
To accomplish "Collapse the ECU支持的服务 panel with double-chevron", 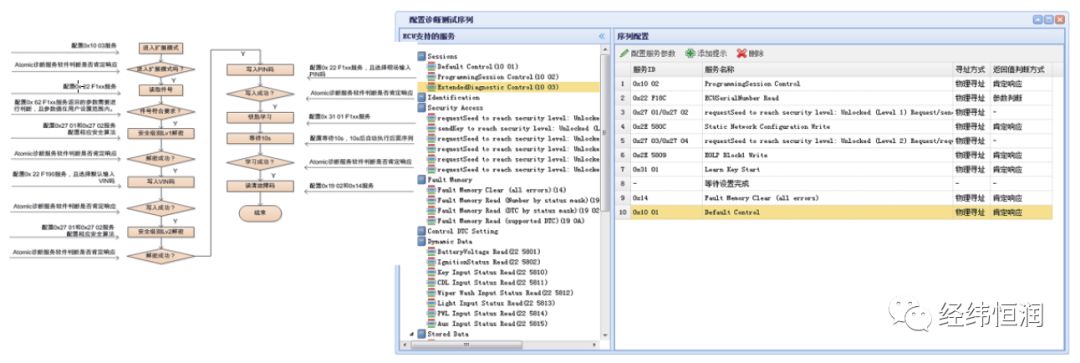I will 601,36.
